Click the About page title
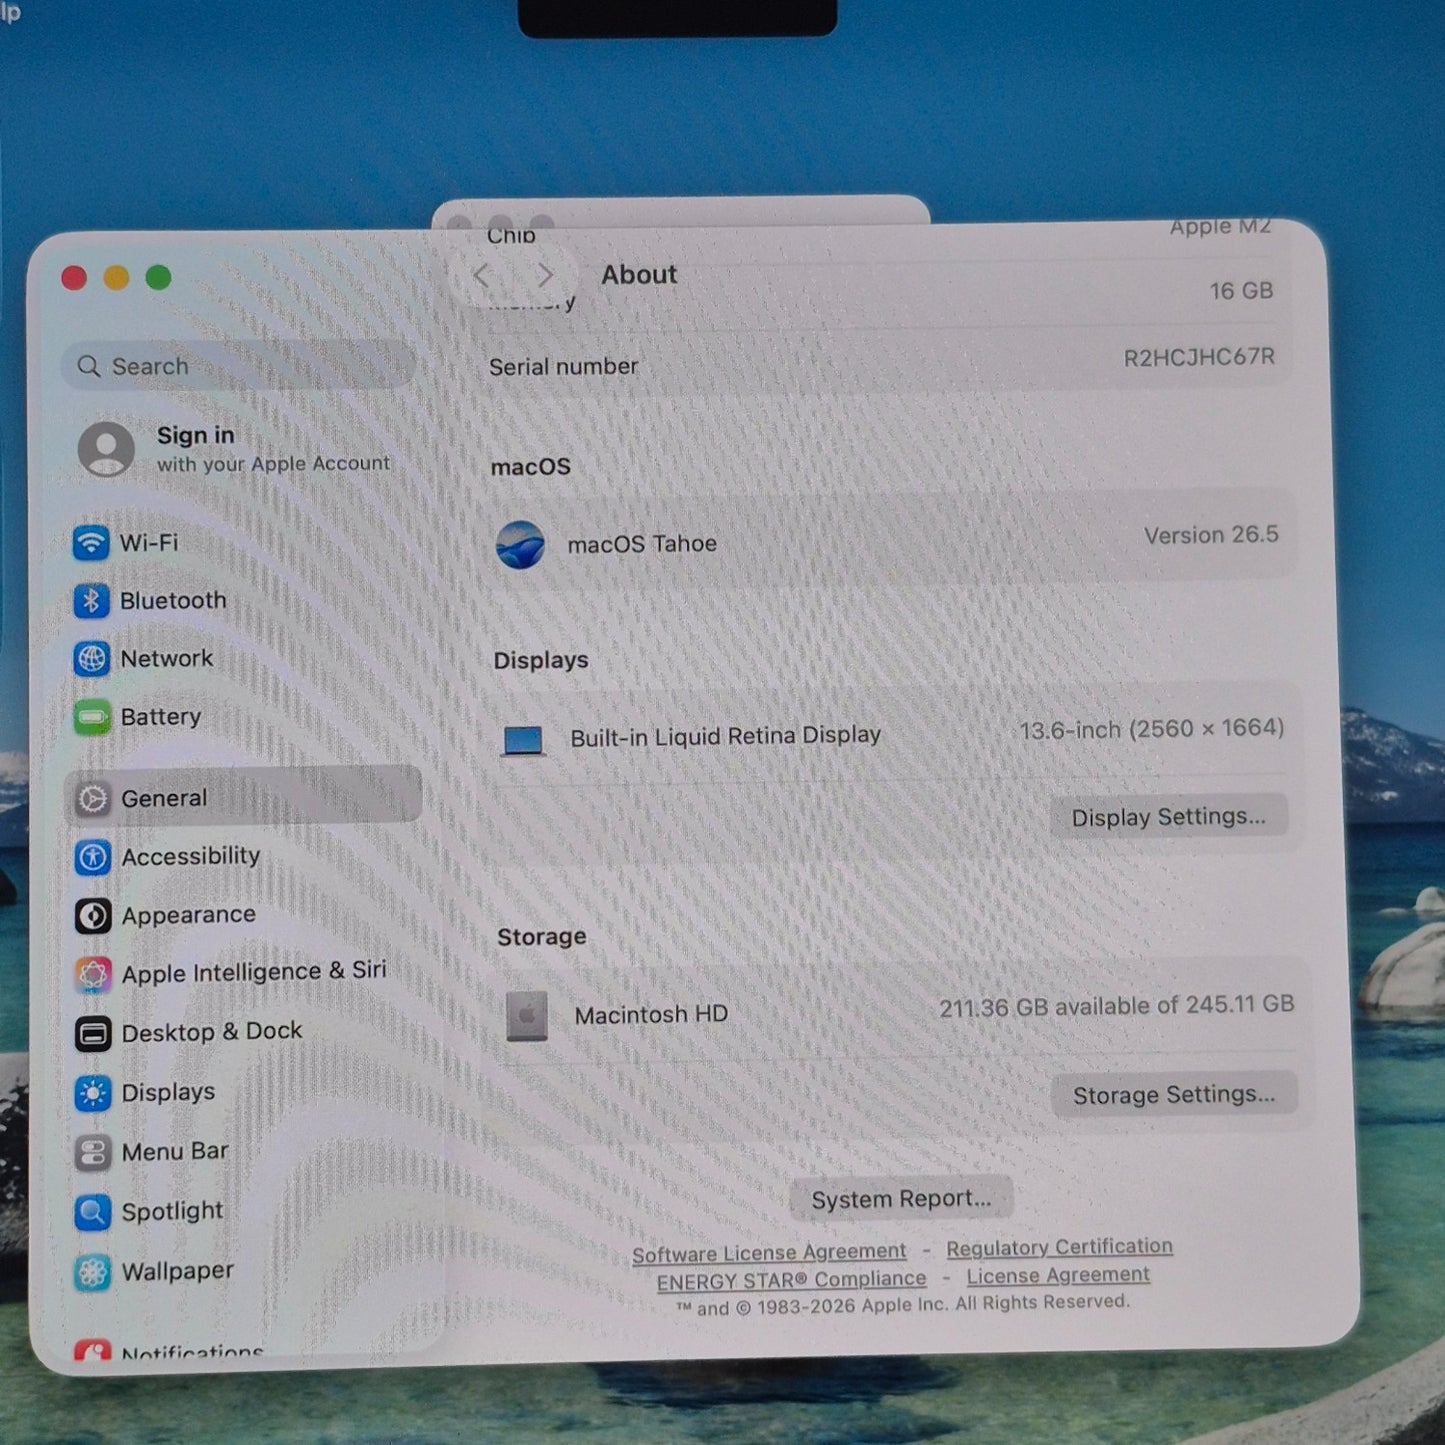Screen dimensions: 1445x1445 coord(639,275)
